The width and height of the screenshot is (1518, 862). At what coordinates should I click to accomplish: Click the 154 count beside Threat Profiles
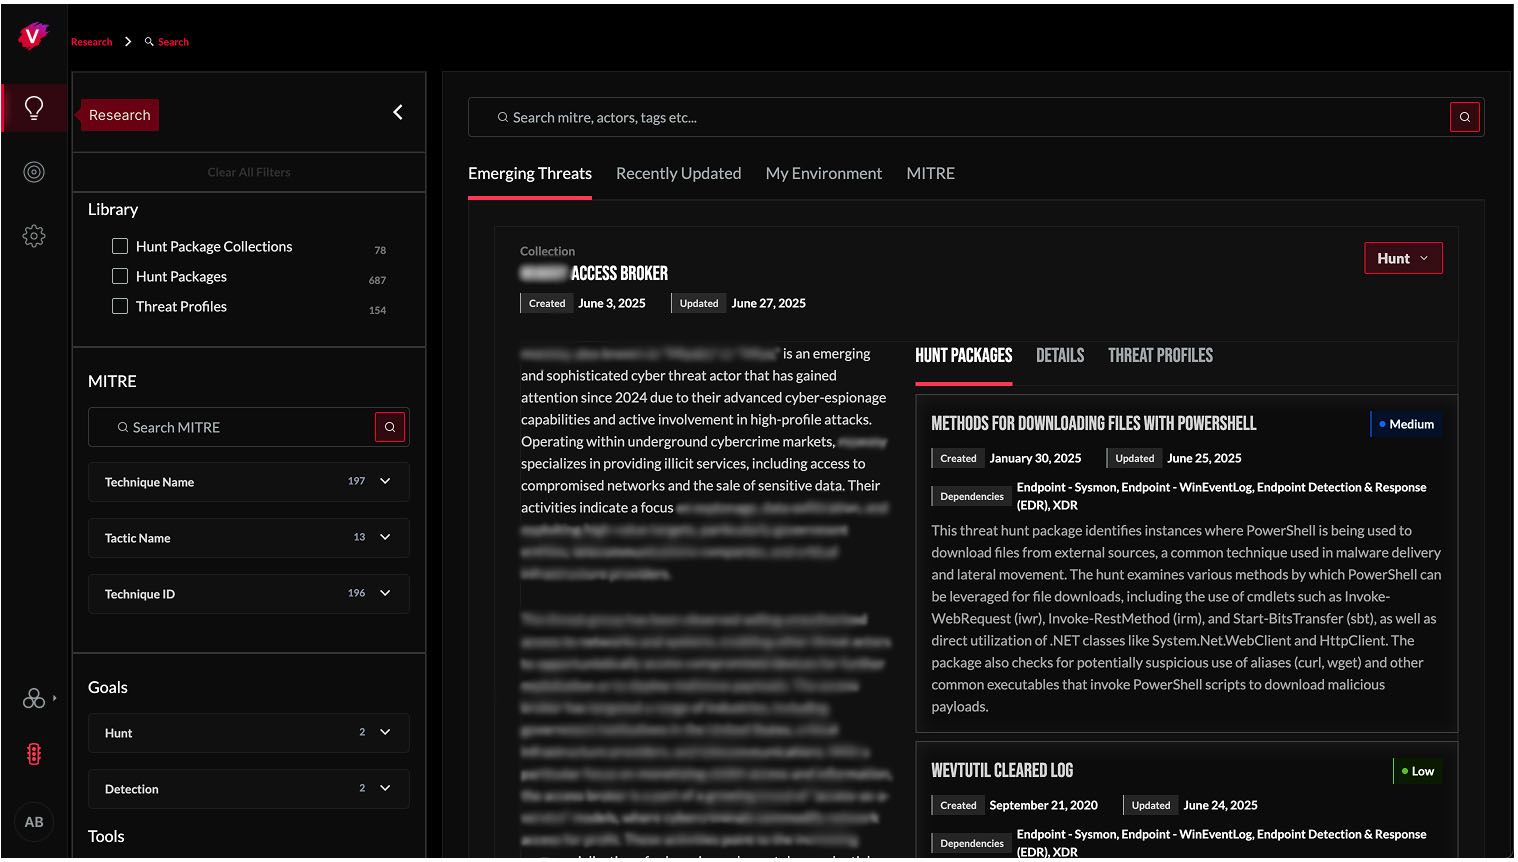pyautogui.click(x=377, y=310)
